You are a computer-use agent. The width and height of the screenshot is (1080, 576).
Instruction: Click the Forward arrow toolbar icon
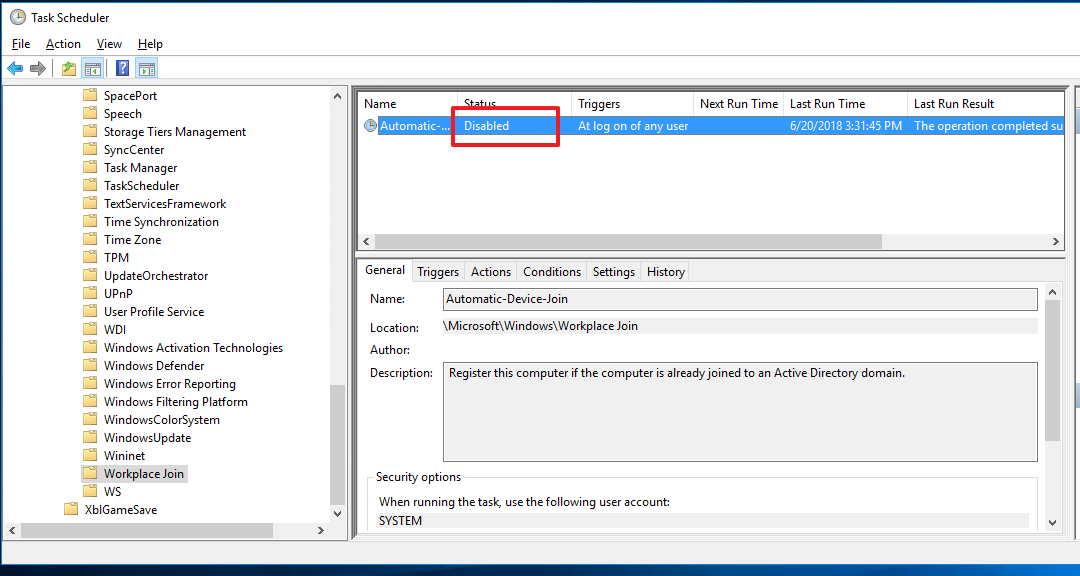[x=38, y=68]
